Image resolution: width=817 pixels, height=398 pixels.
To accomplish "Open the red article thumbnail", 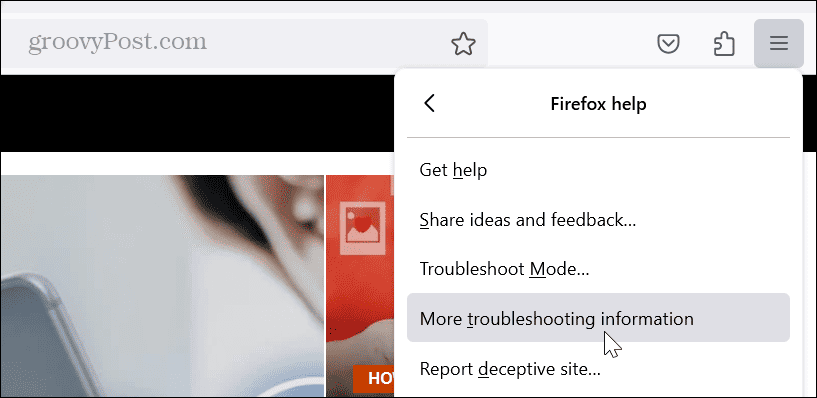I will [360, 286].
